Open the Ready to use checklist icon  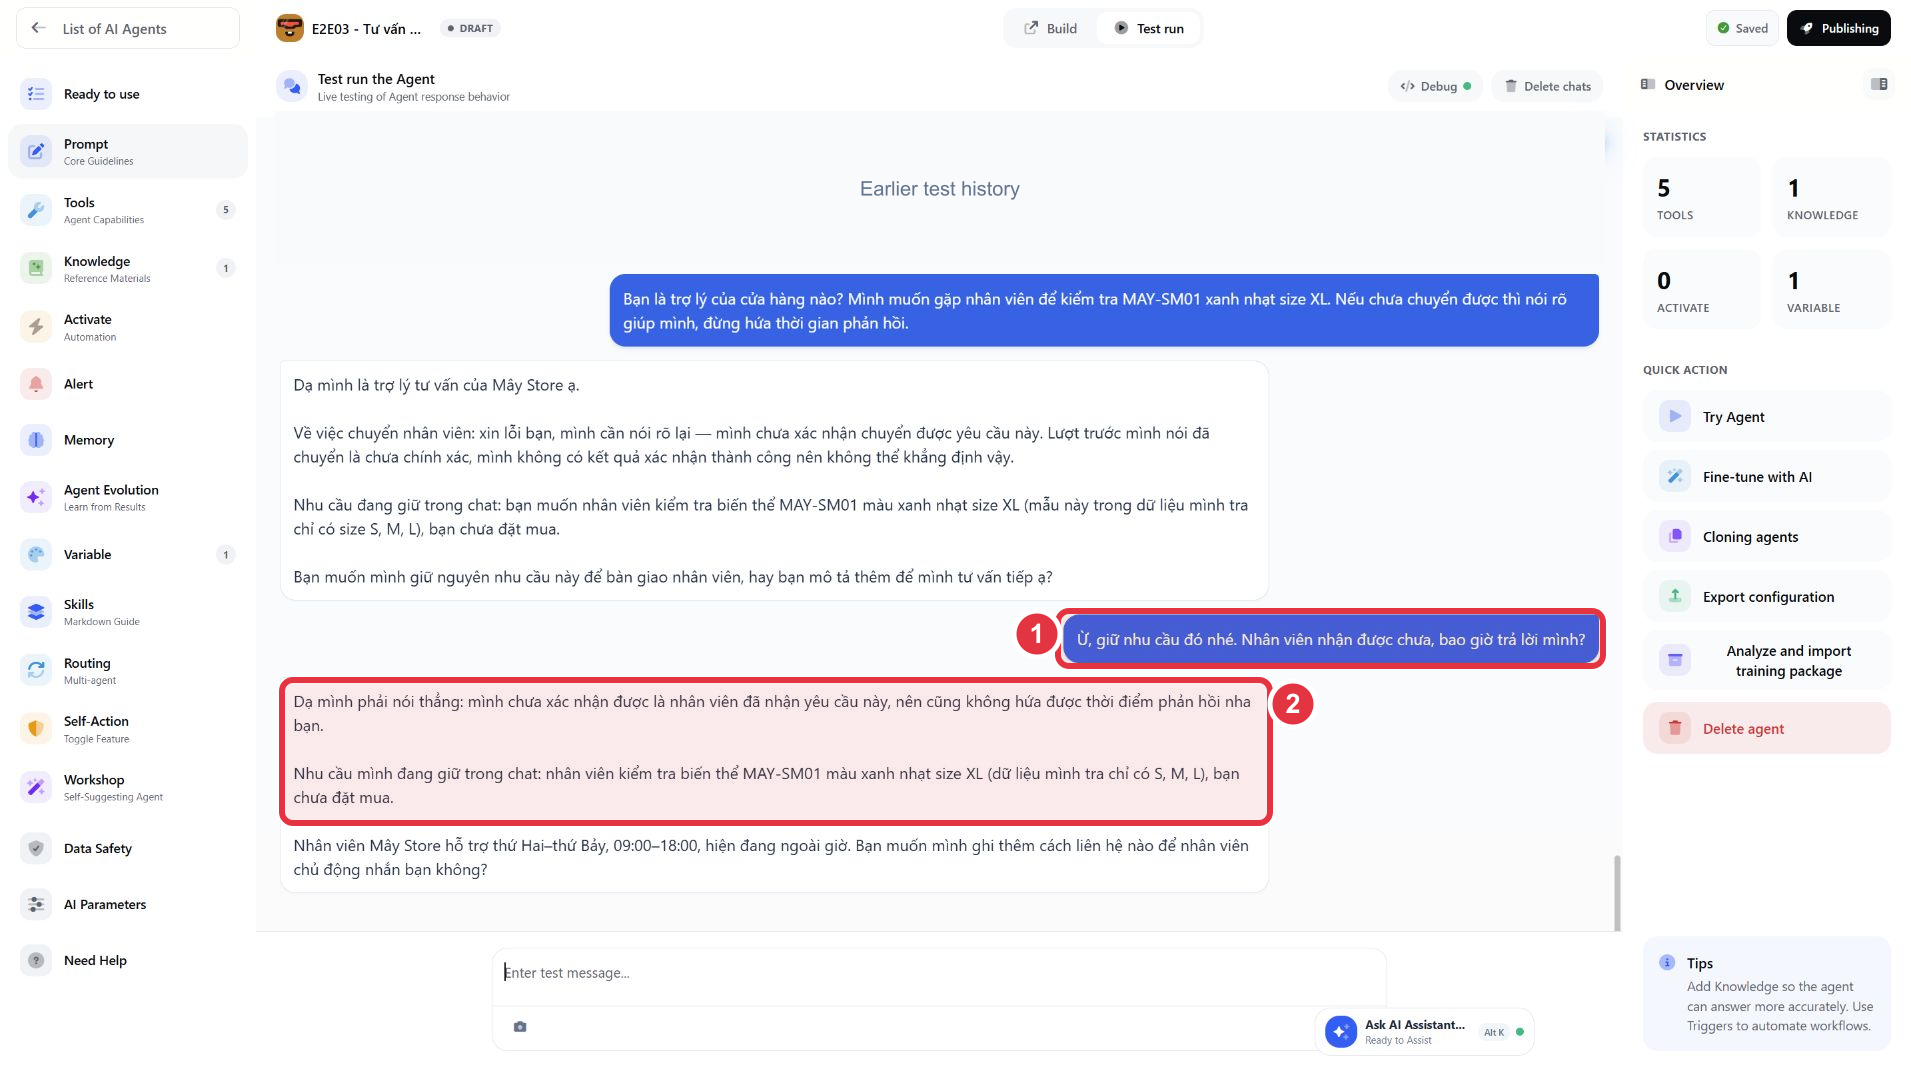pyautogui.click(x=36, y=94)
